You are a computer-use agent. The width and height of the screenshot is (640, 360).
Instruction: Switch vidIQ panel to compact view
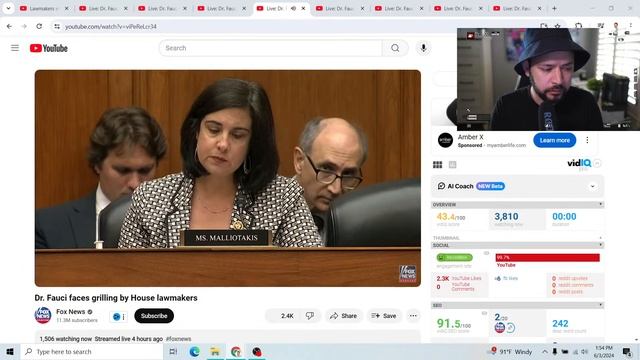tap(452, 164)
